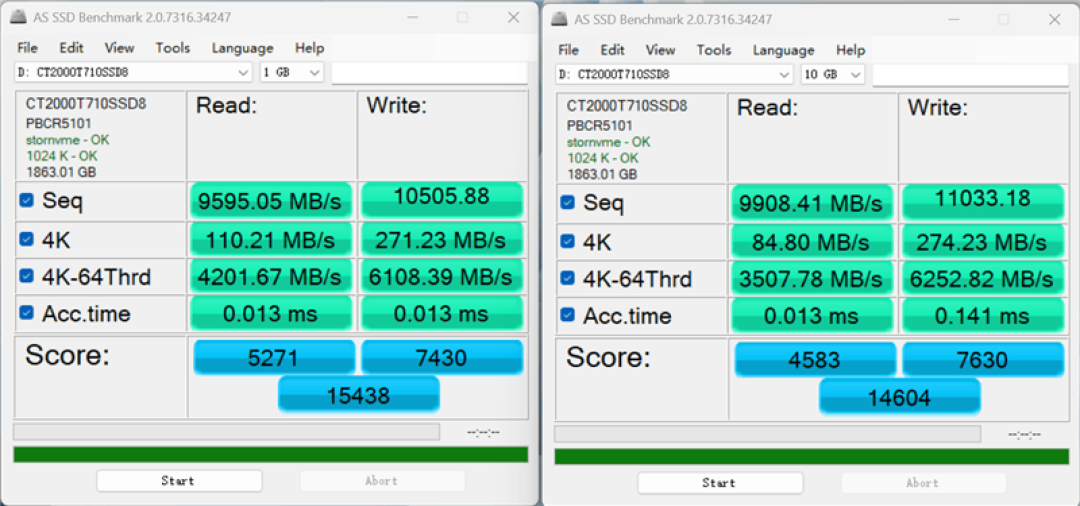
Task: Click the AS SSD app icon in left window title bar
Action: click(20, 17)
